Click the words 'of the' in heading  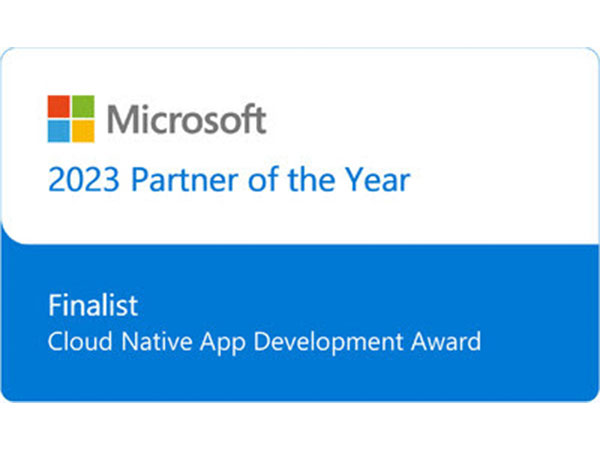(292, 179)
